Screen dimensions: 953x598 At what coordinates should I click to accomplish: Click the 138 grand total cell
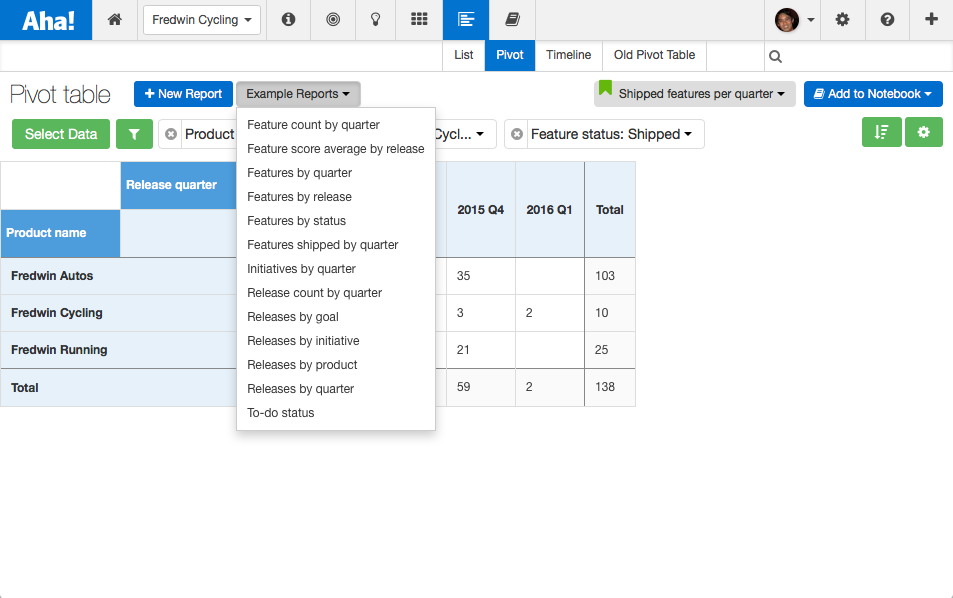click(610, 387)
